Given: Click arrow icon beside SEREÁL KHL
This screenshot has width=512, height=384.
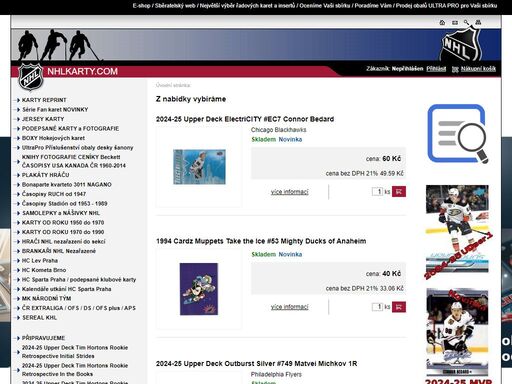Looking at the screenshot, I should click(18, 318).
